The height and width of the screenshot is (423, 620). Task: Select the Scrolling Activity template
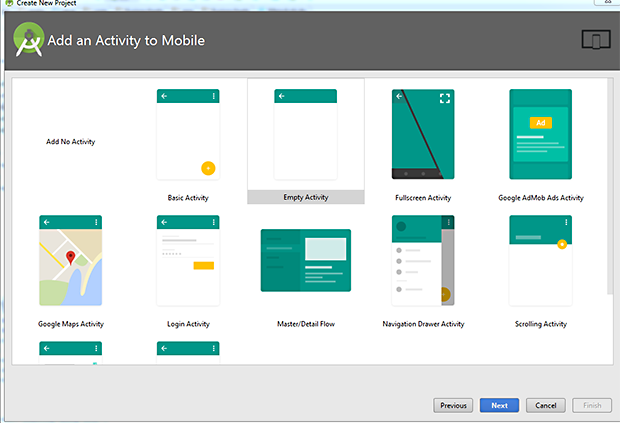click(x=540, y=260)
